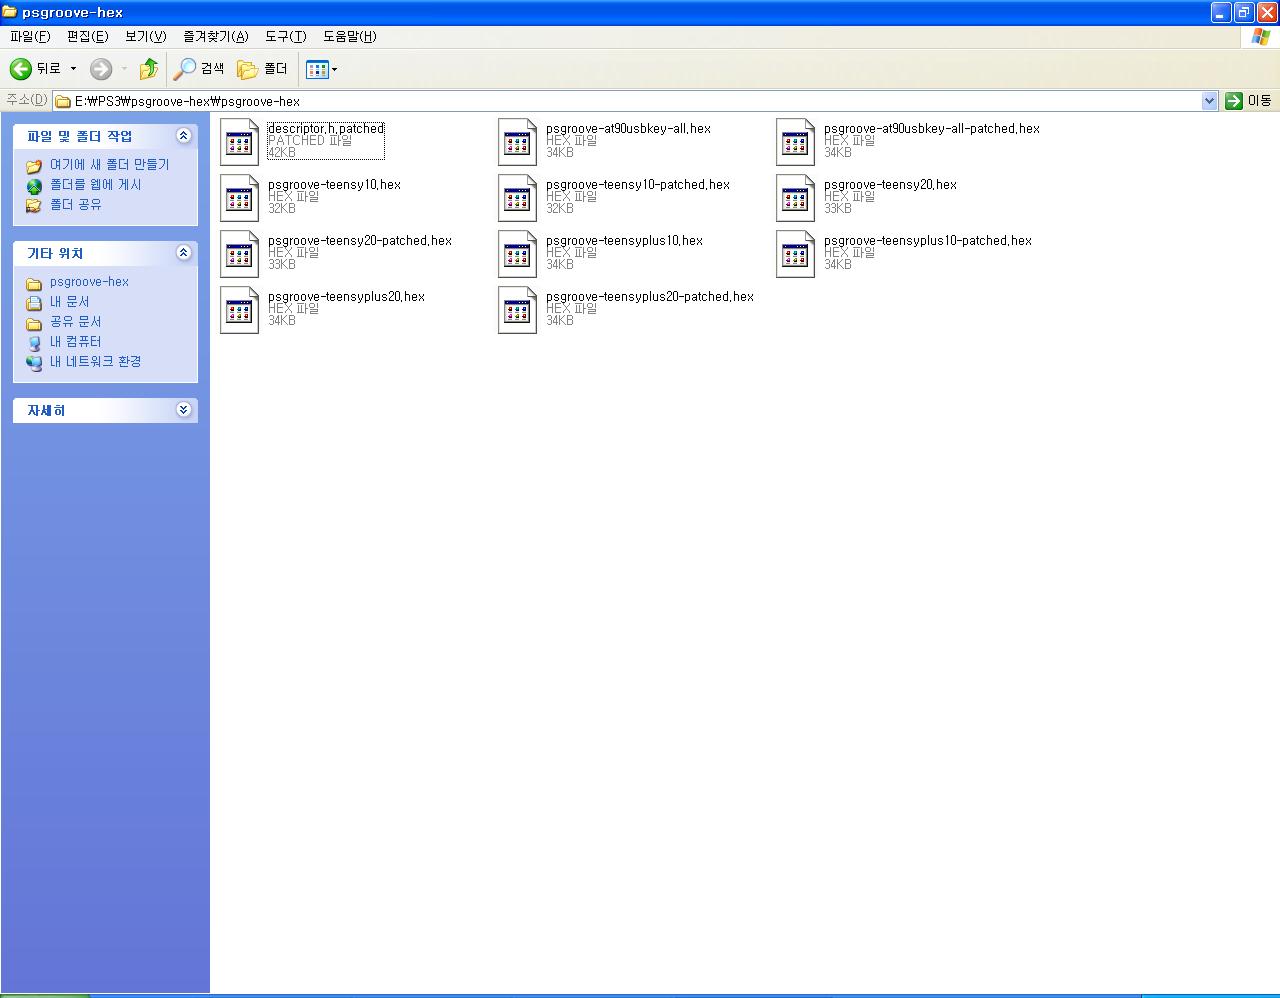The height and width of the screenshot is (998, 1280).
Task: Select psgroove-at90usbkey-all.hex file icon
Action: [x=517, y=142]
